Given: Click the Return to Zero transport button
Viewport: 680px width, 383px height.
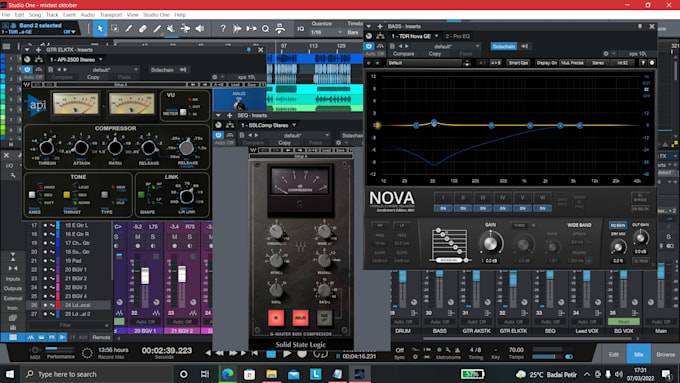Looking at the screenshot, I should coord(255,353).
